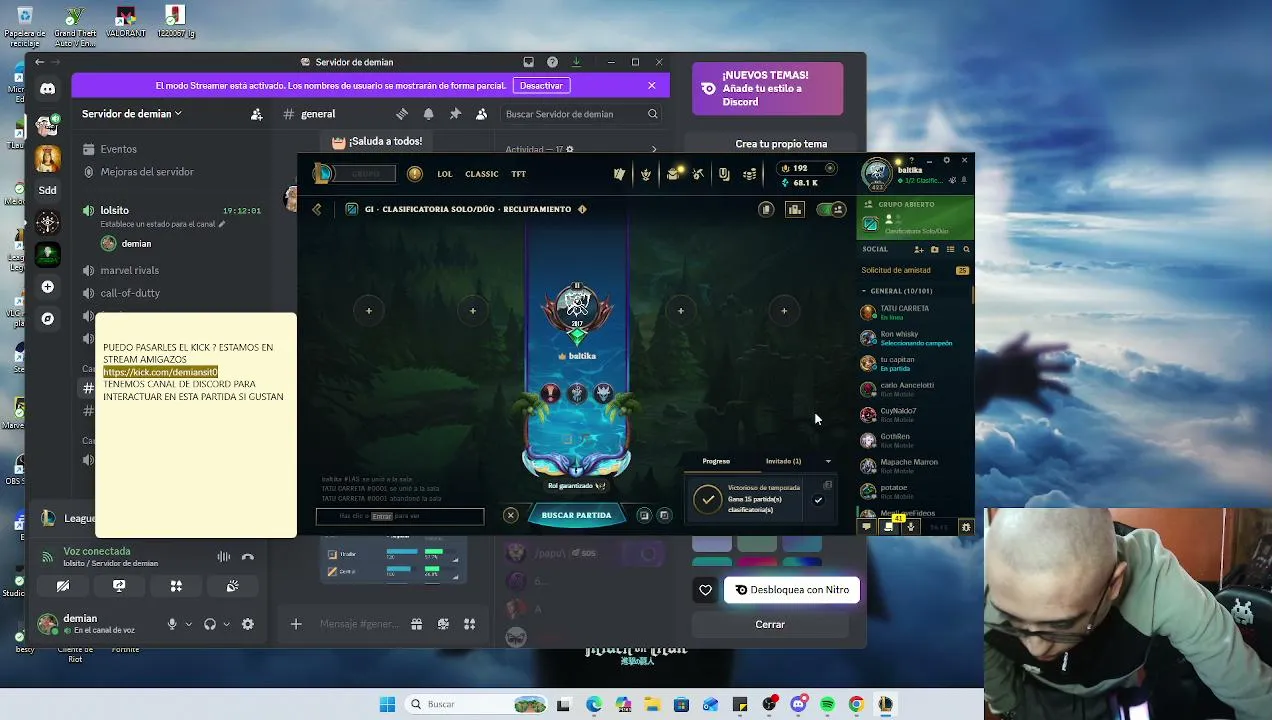Toggle noise suppression waveform icon in voice panel
The image size is (1272, 720).
point(223,557)
